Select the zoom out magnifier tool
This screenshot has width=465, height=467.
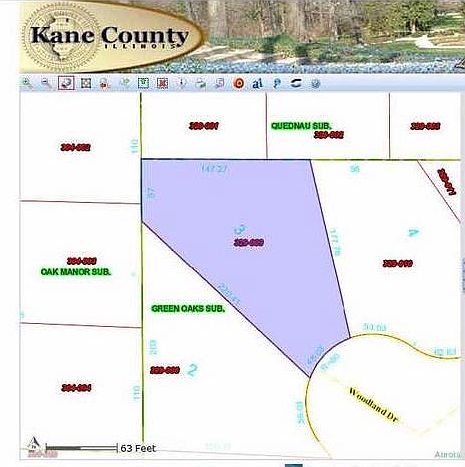(x=46, y=83)
